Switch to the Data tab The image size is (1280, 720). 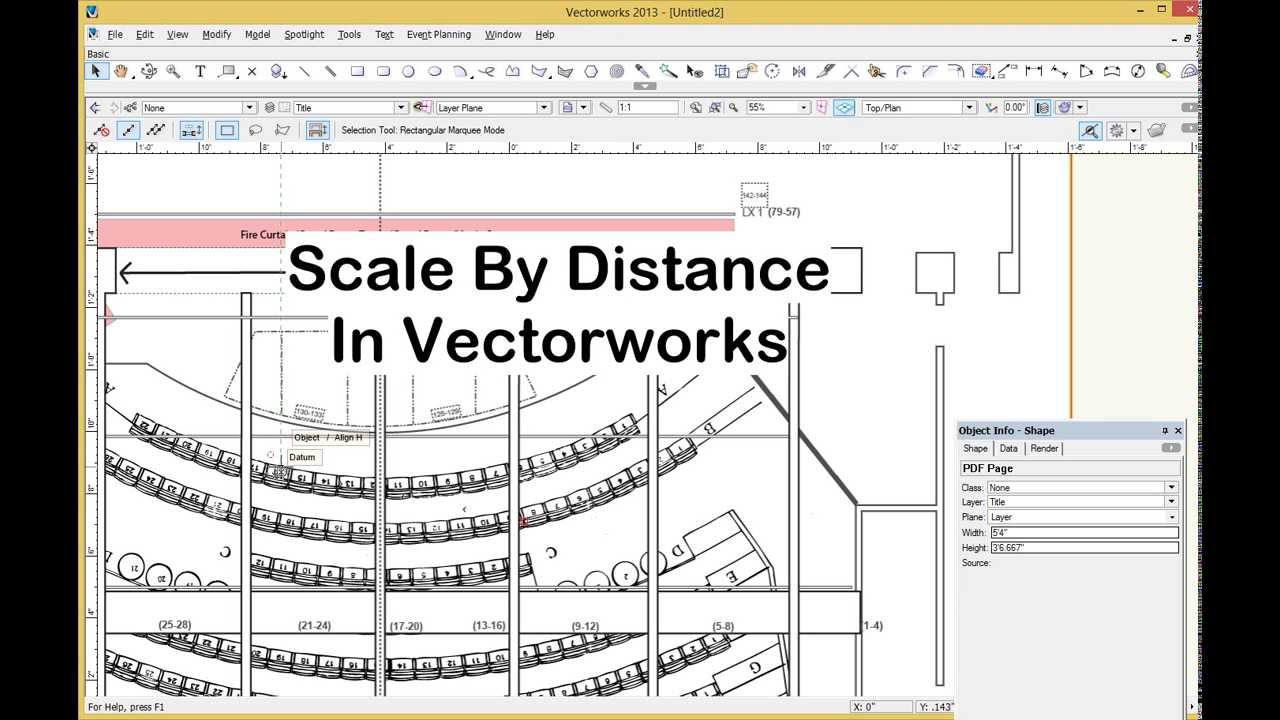(1008, 448)
